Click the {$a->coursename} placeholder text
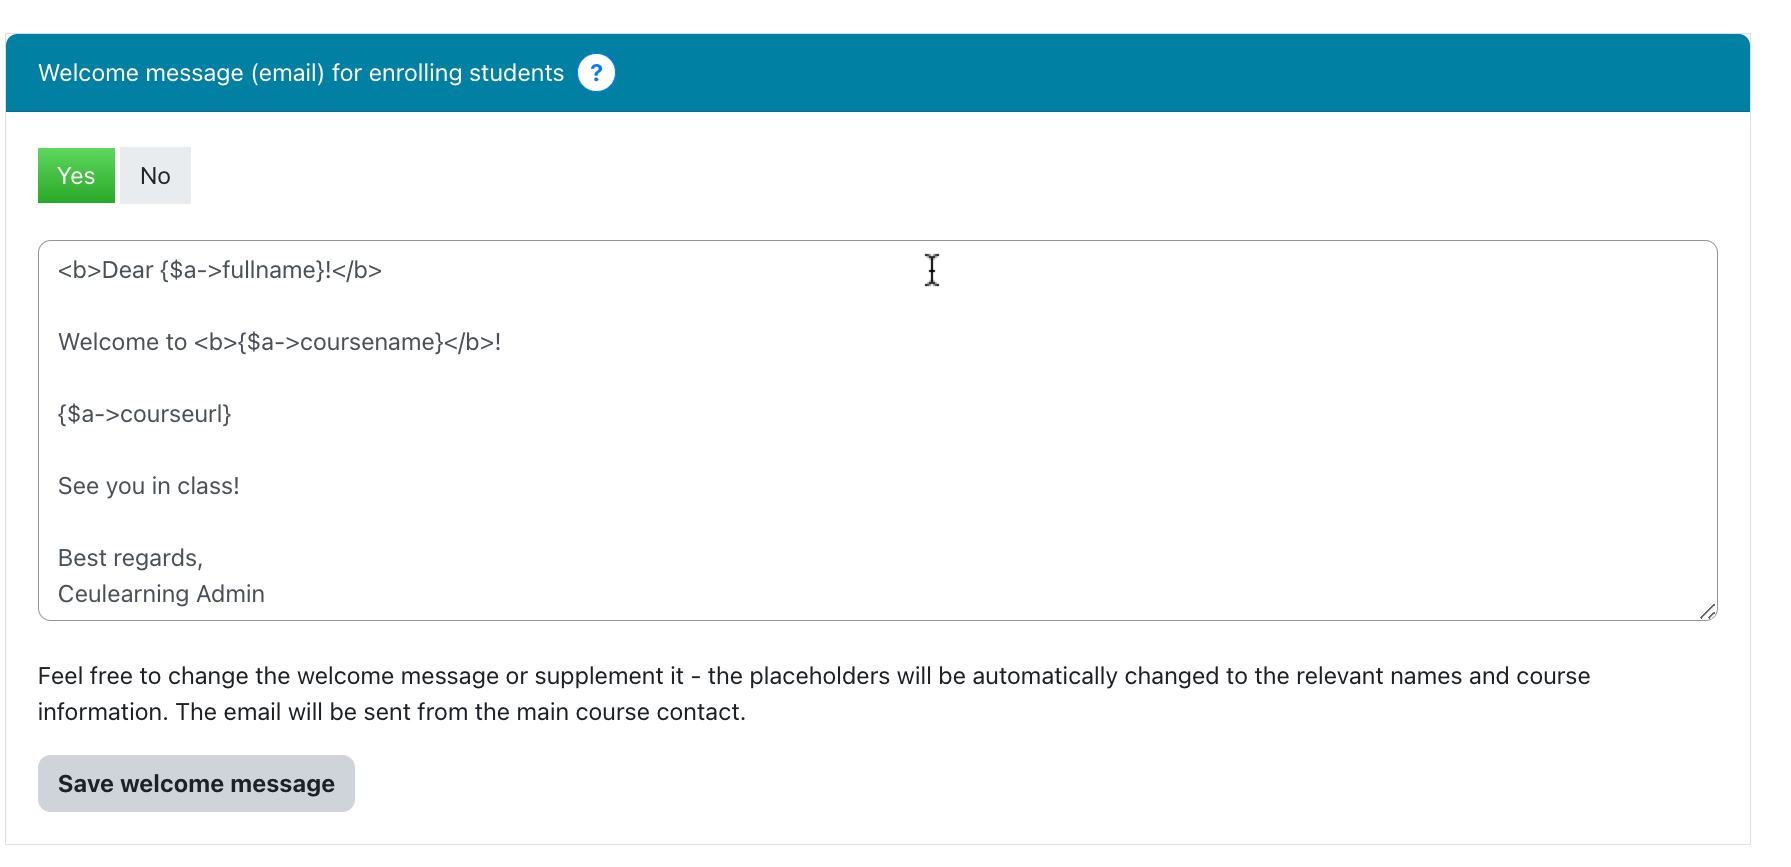This screenshot has height=867, width=1791. (340, 342)
